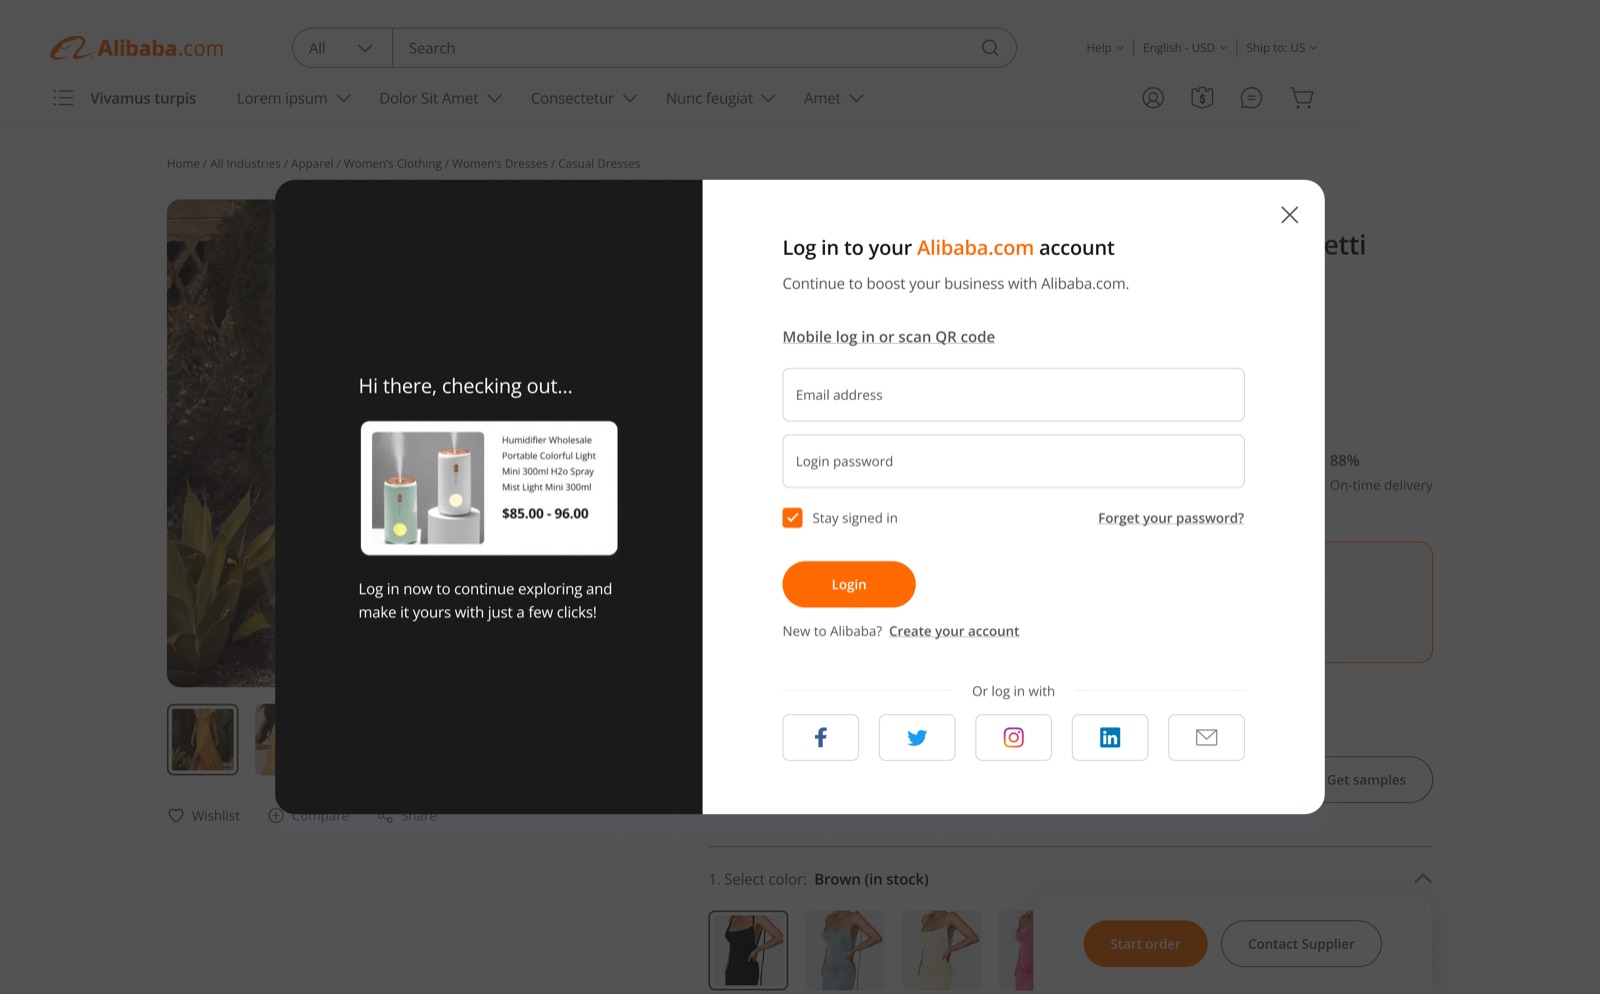Click the 'Brown (in stock)' color text
The image size is (1600, 994).
pos(871,880)
